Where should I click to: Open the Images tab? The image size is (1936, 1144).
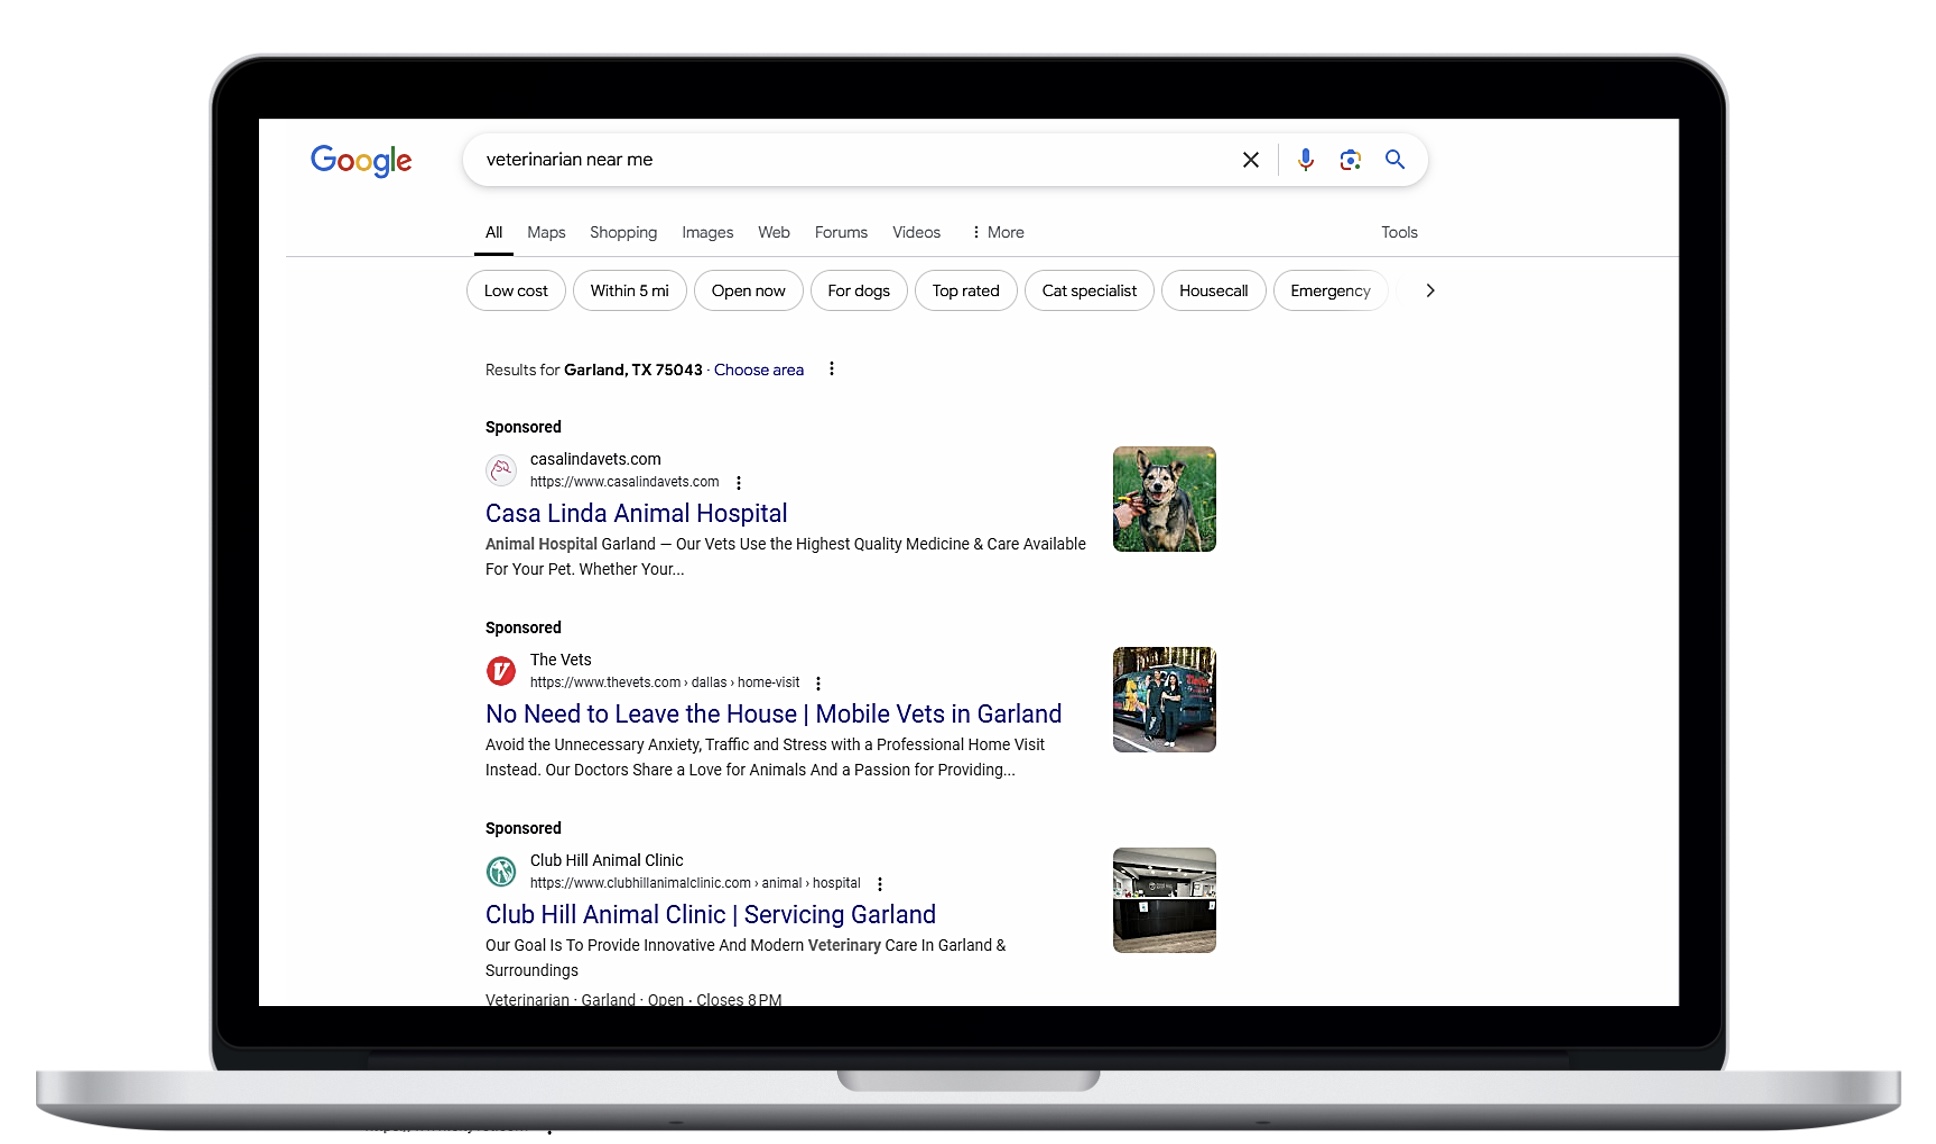[x=707, y=232]
